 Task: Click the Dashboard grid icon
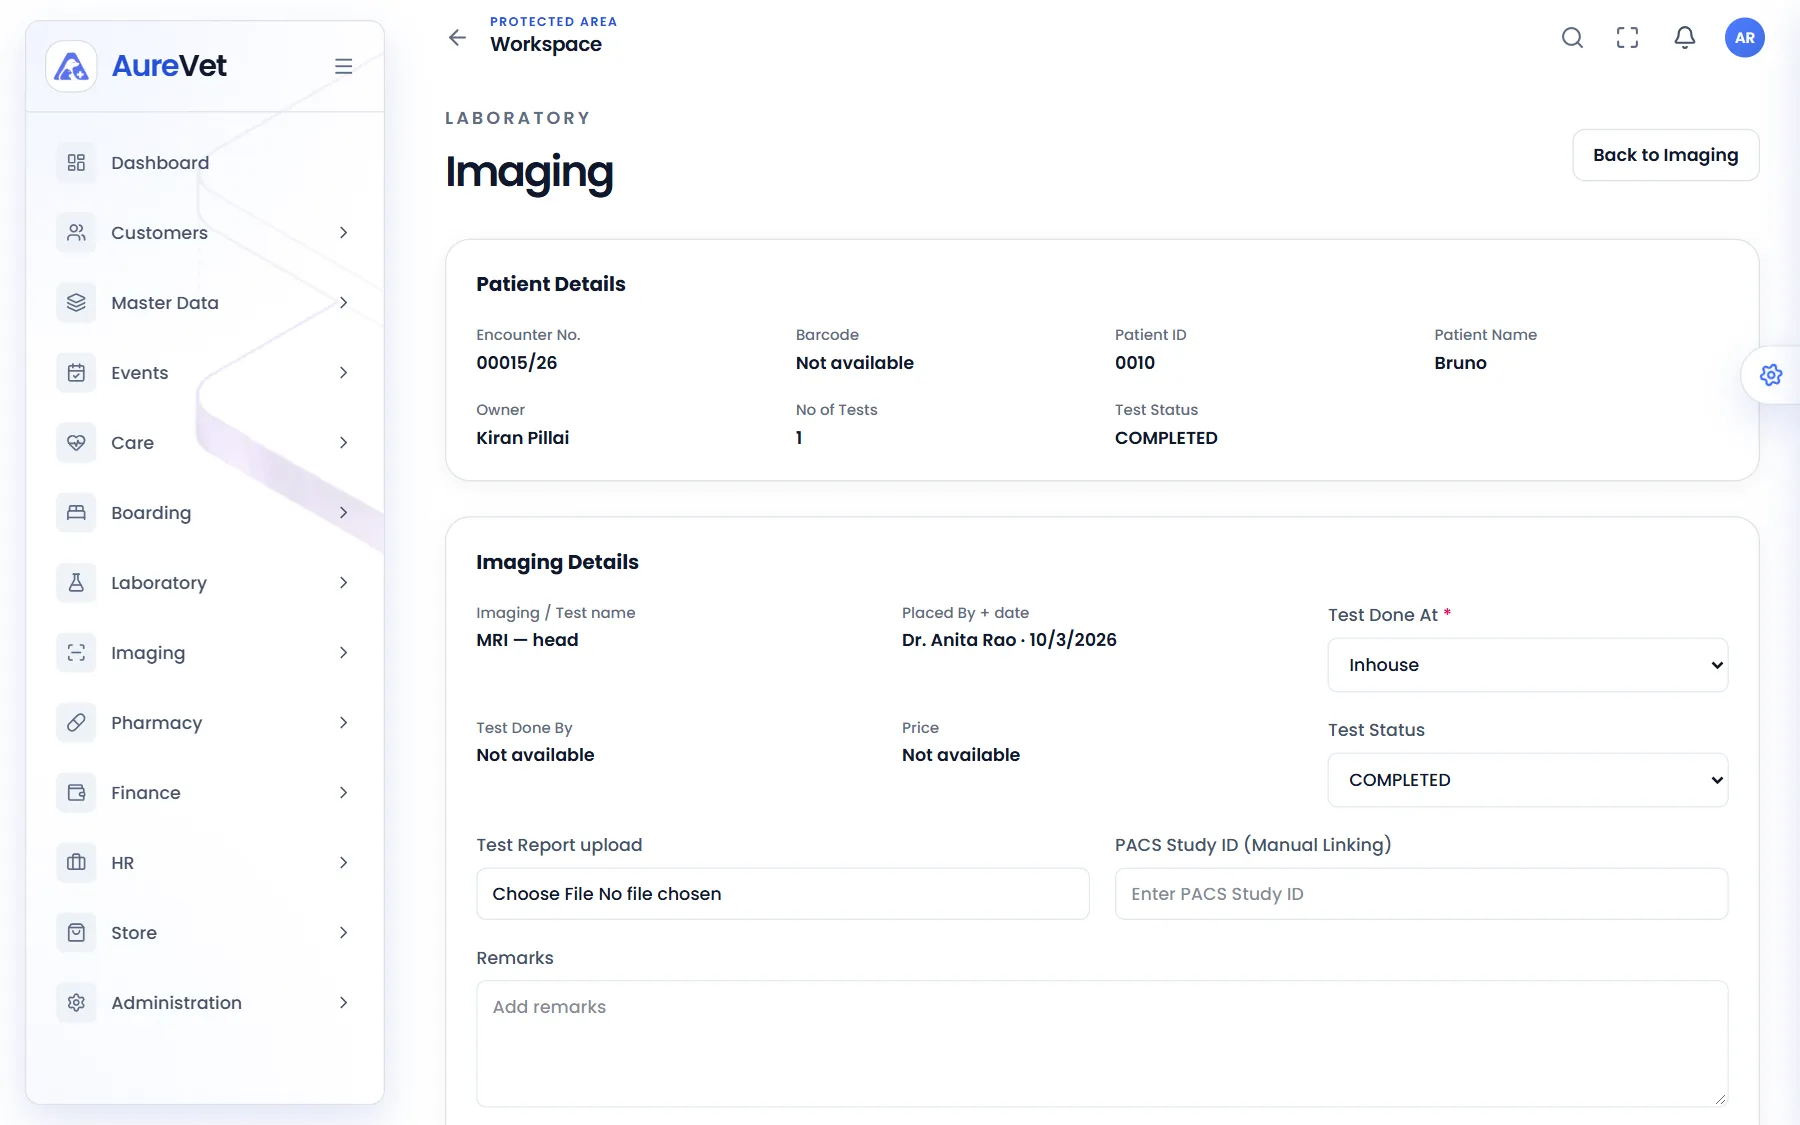click(76, 163)
